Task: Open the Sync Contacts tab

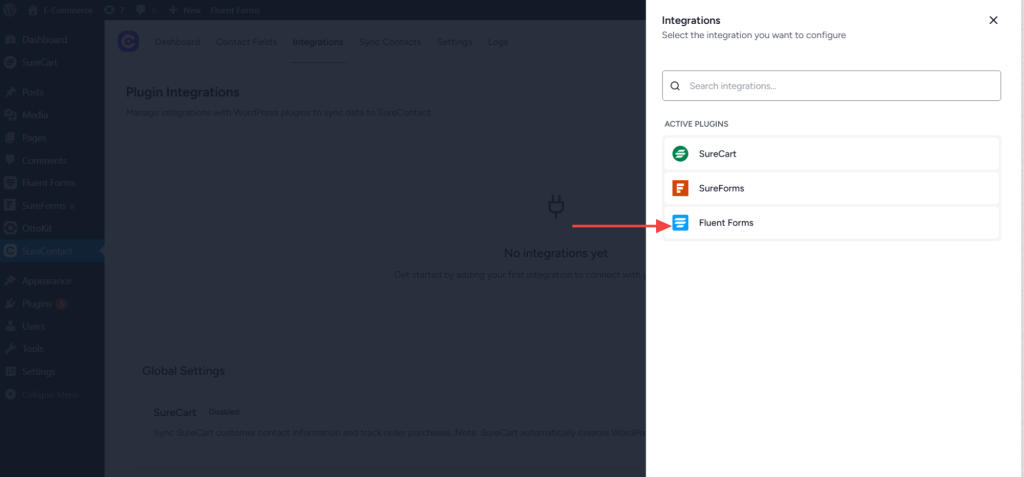Action: pyautogui.click(x=390, y=42)
